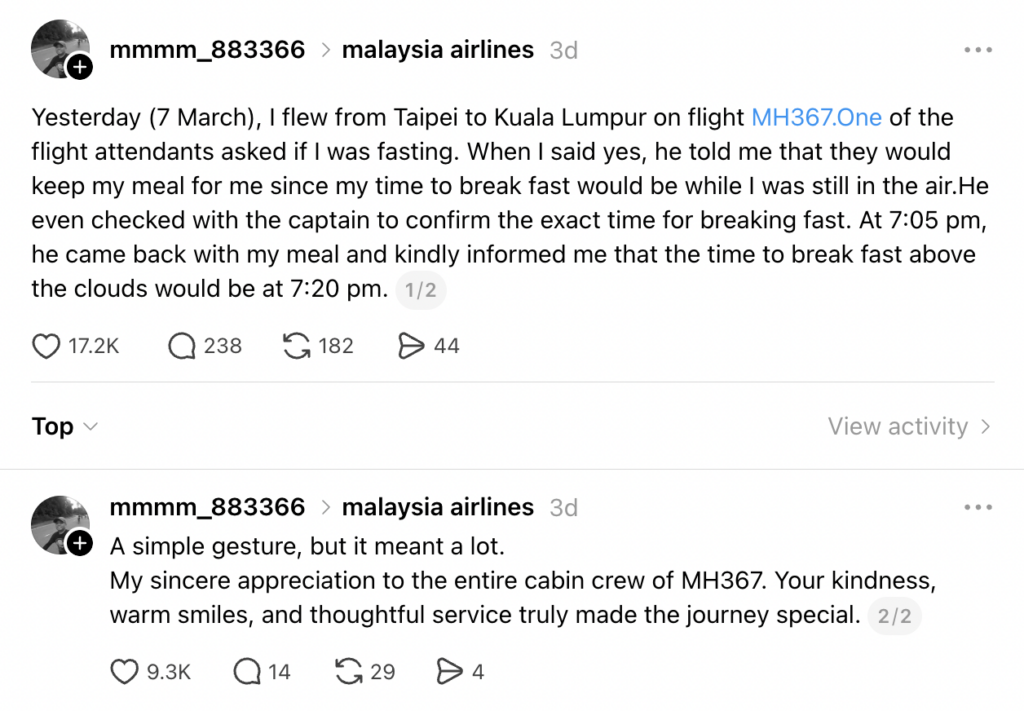The height and width of the screenshot is (711, 1024).
Task: Like the second post with 9.3K likes
Action: pyautogui.click(x=124, y=672)
